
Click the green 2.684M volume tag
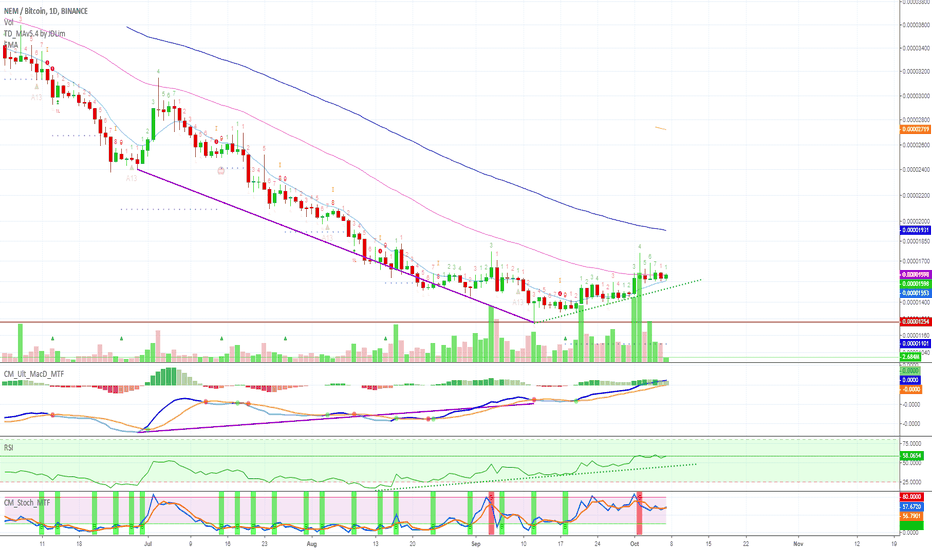(x=911, y=357)
